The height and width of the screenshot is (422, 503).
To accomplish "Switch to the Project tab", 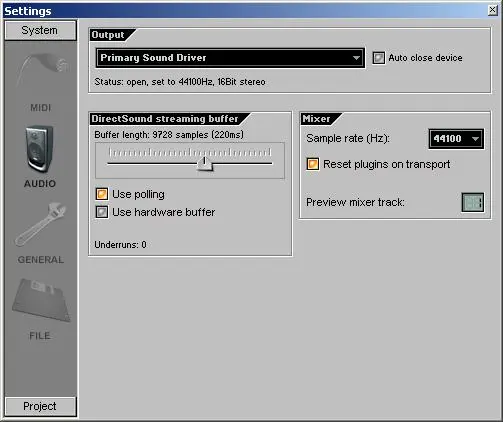I will click(x=40, y=406).
